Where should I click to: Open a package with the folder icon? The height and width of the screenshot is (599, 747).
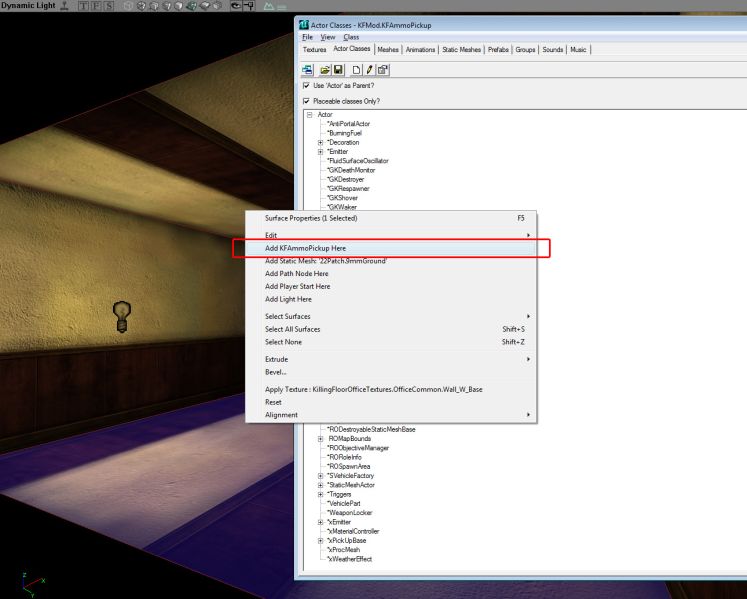click(x=325, y=70)
